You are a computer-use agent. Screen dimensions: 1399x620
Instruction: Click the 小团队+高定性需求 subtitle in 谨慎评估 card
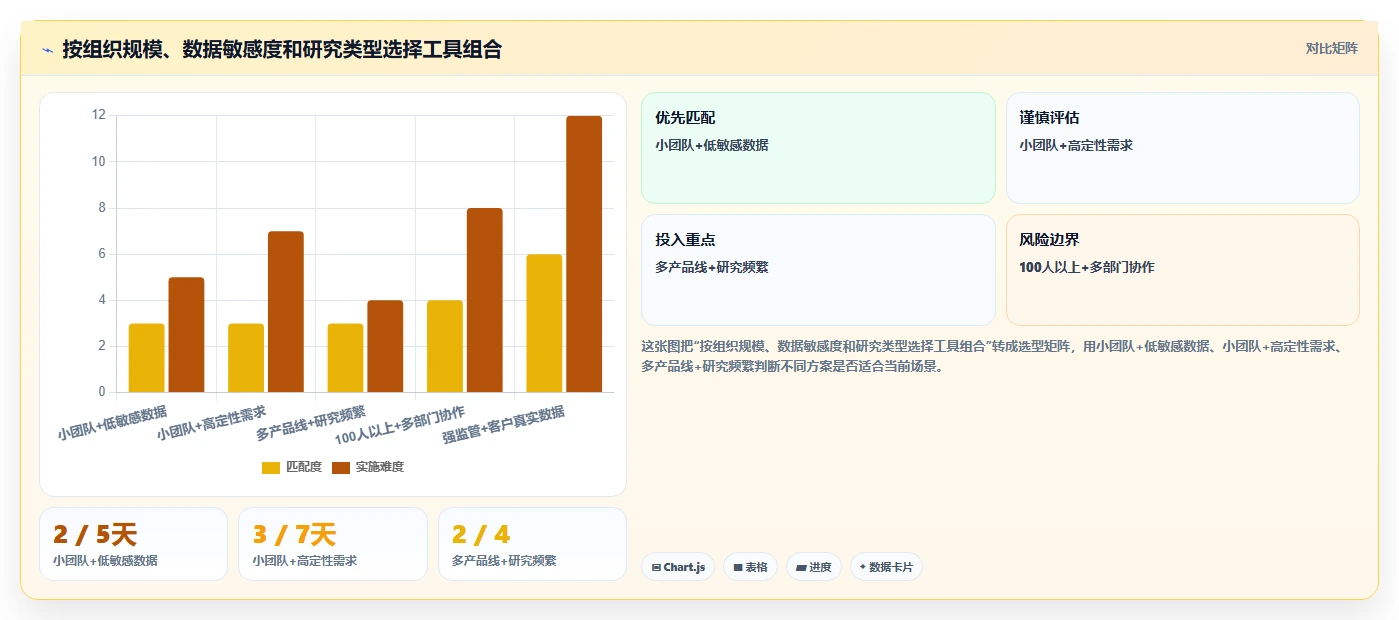1076,145
